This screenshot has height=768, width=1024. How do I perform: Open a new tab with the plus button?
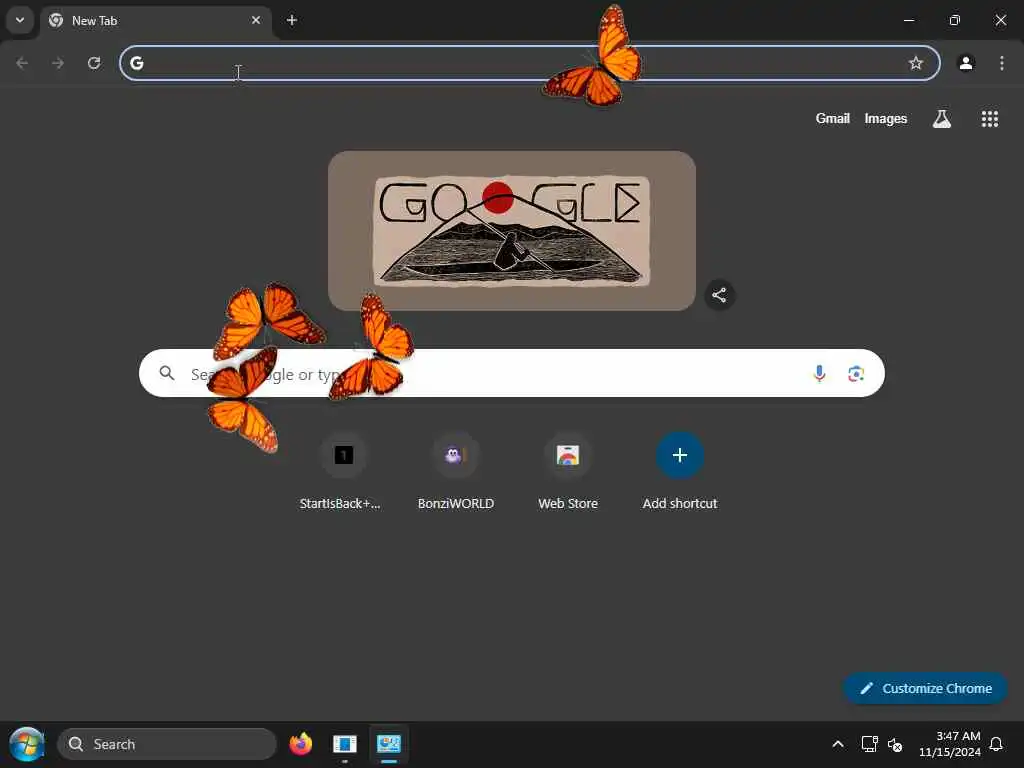(292, 20)
